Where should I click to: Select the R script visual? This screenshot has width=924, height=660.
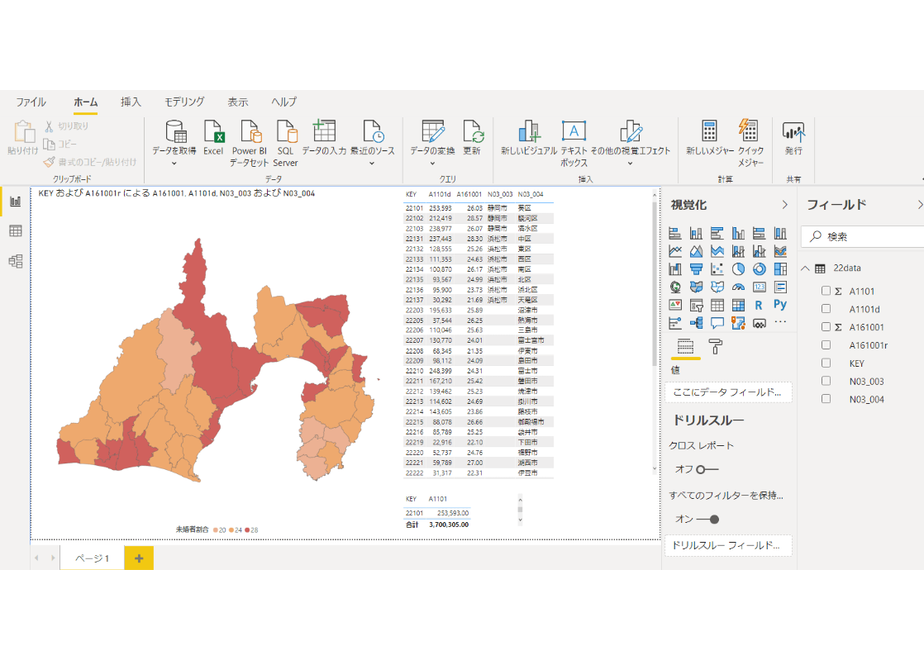click(x=759, y=305)
